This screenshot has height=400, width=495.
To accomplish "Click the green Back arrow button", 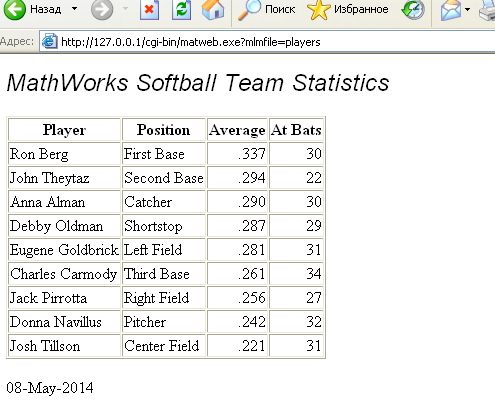I will pos(14,9).
